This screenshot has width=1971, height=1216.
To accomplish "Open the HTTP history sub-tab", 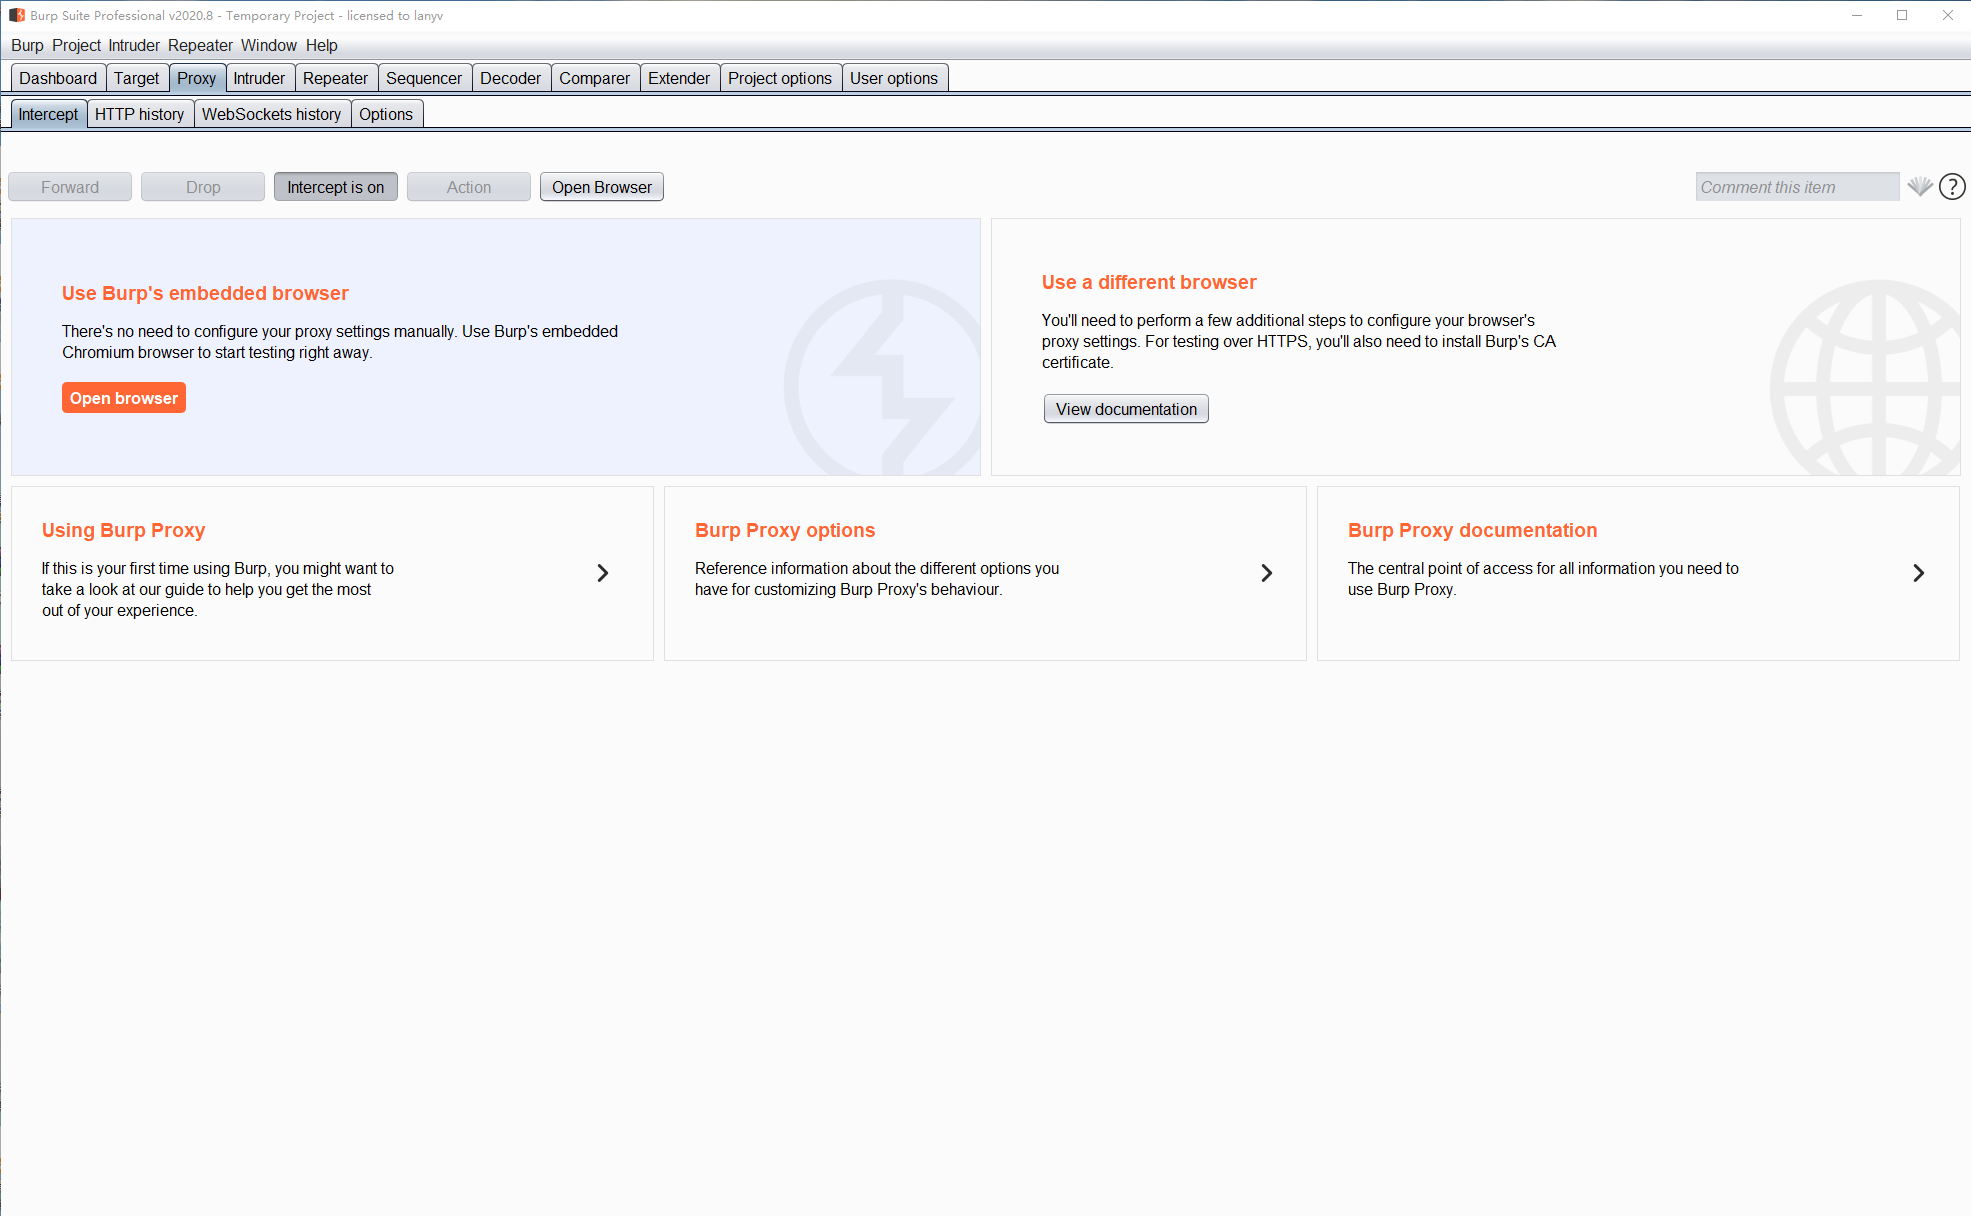I will click(140, 114).
